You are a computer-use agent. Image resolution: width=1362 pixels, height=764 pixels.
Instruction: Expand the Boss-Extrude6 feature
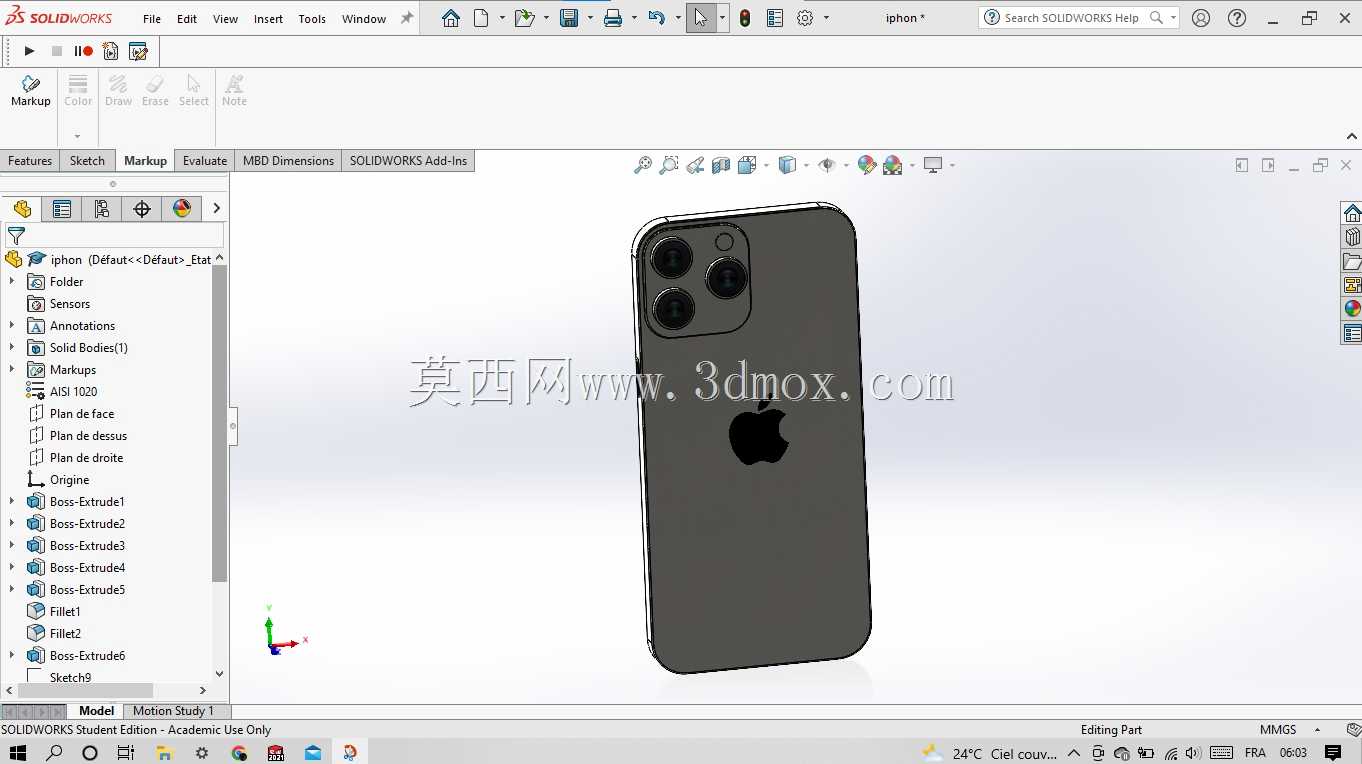12,656
